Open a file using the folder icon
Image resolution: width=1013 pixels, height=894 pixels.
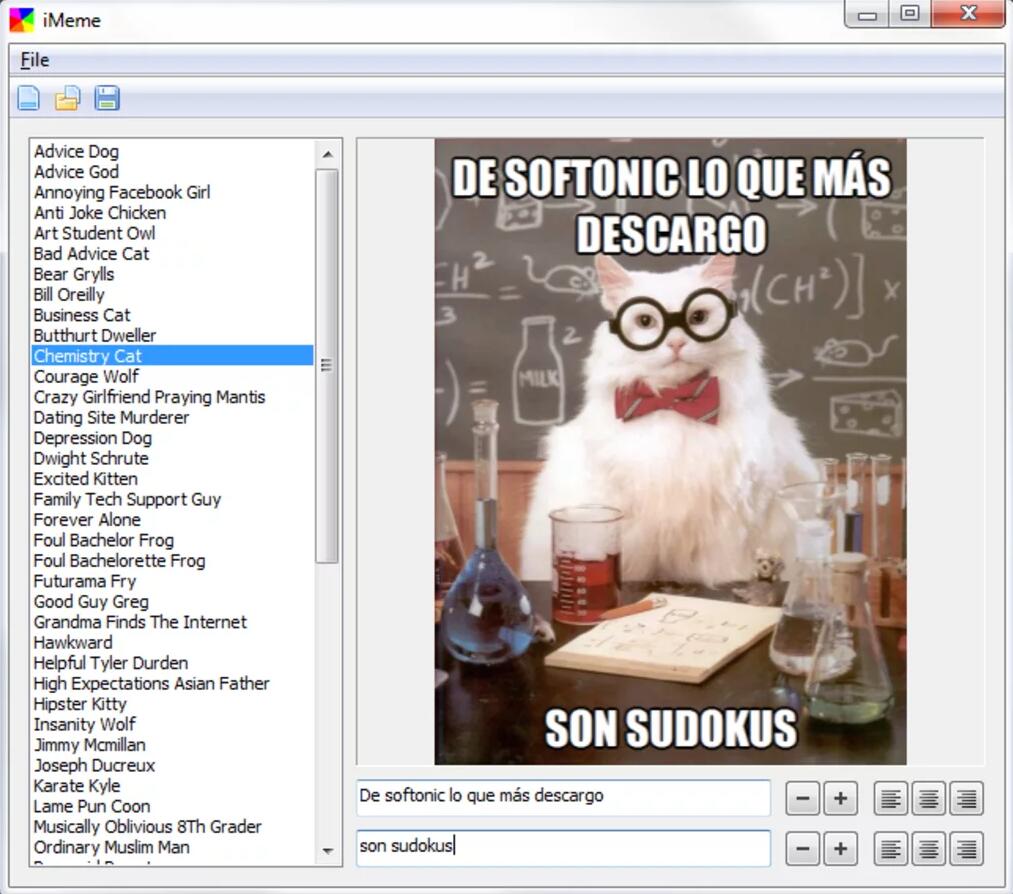pos(67,98)
